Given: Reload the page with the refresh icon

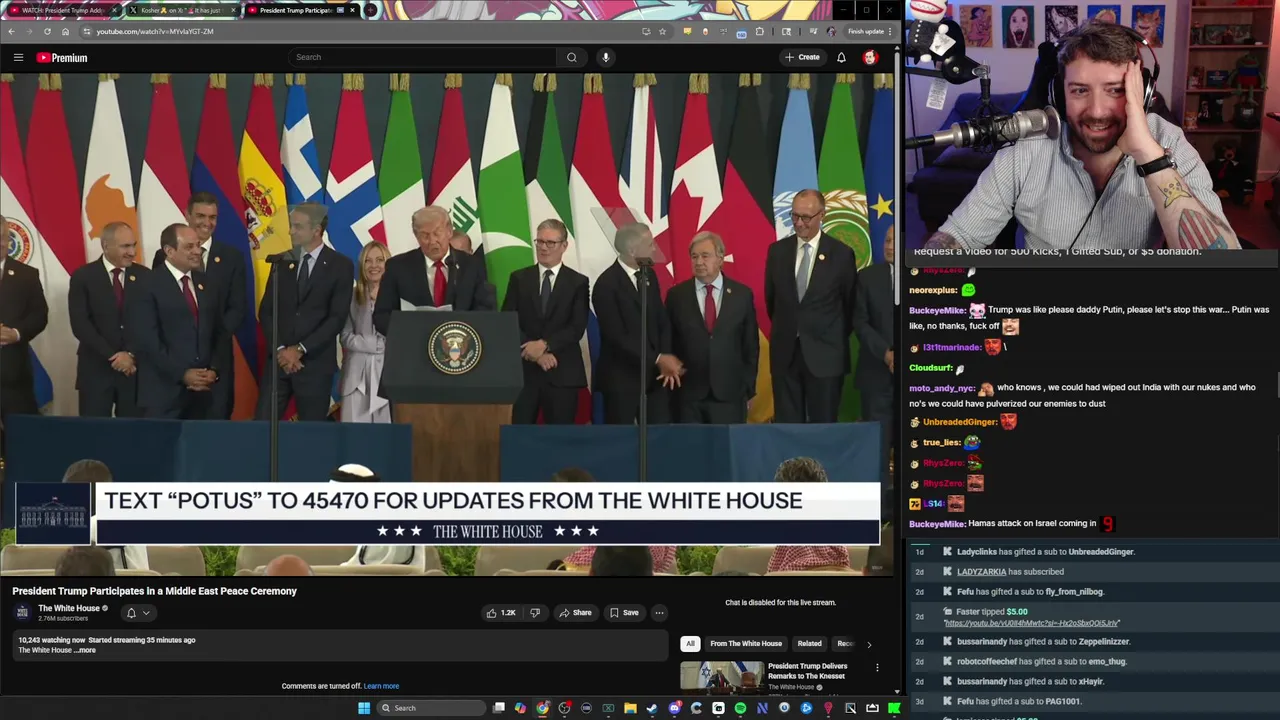Looking at the screenshot, I should 47,31.
